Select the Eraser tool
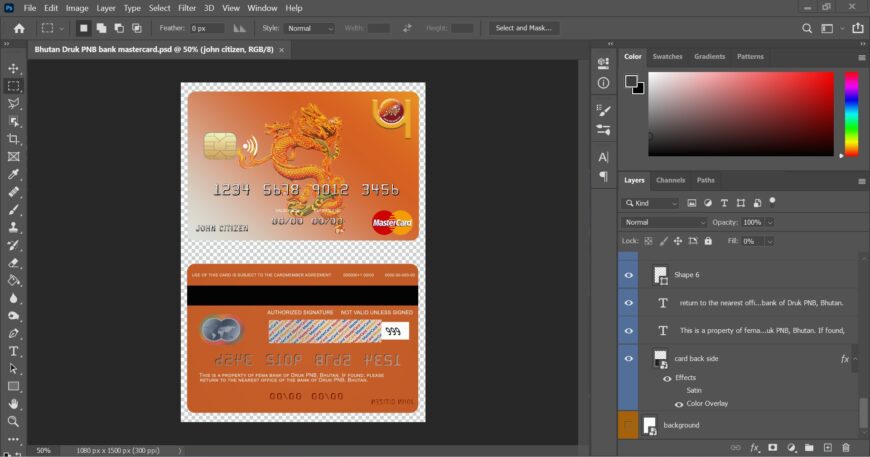Screen dimensions: 870x457 point(13,263)
